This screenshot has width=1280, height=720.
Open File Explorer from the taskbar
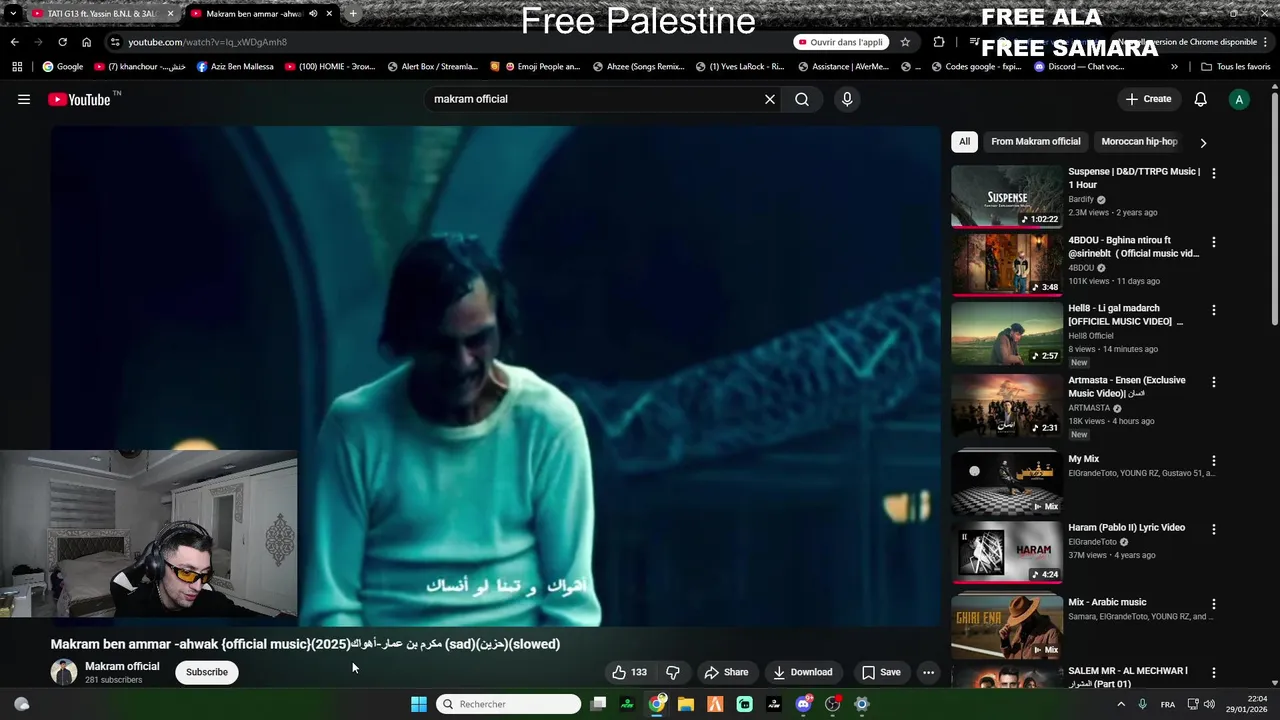pyautogui.click(x=686, y=704)
